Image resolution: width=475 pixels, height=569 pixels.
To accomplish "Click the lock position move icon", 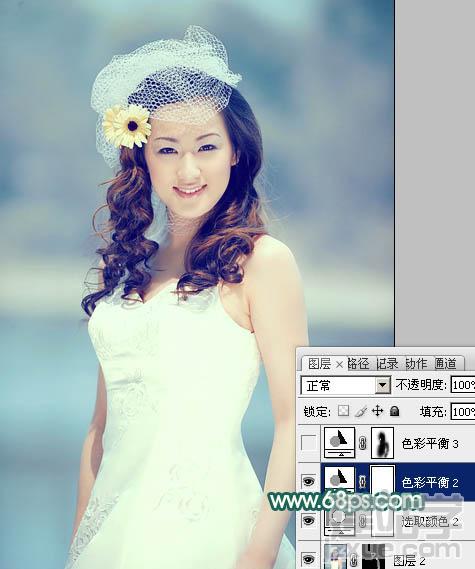I will click(377, 411).
